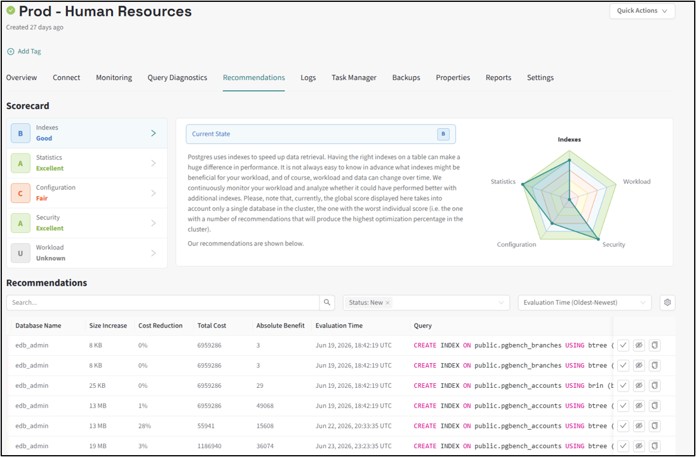Apply the last row's recommendation checkmark

click(x=623, y=446)
